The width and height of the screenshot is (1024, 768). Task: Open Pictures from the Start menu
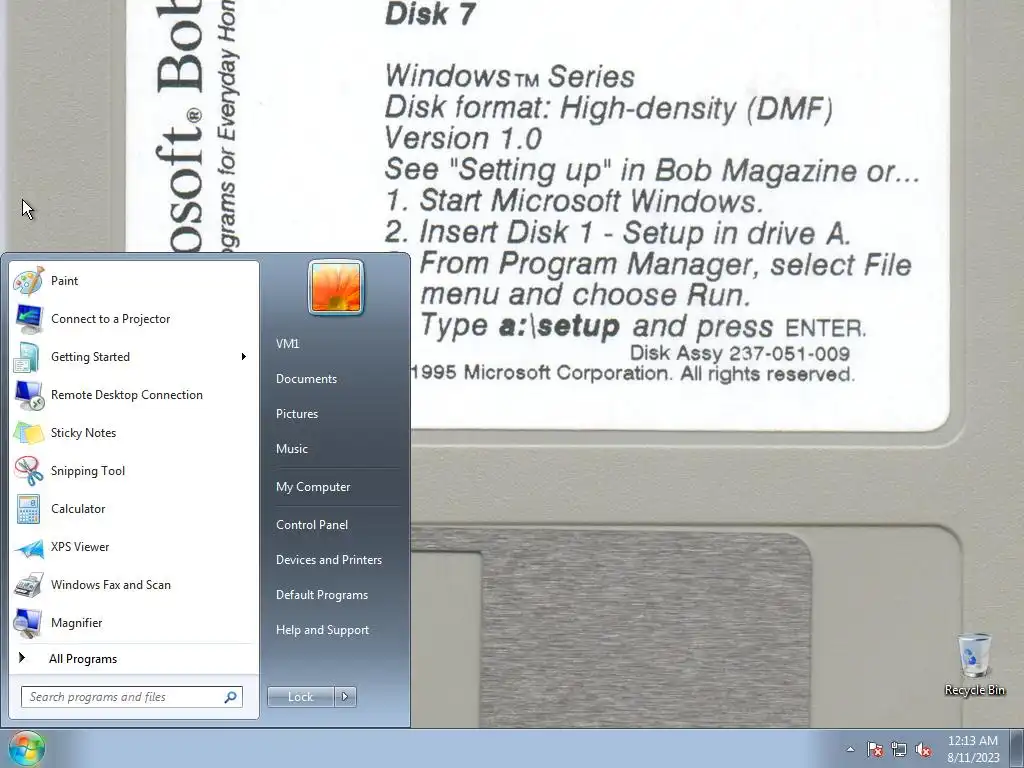coord(297,414)
